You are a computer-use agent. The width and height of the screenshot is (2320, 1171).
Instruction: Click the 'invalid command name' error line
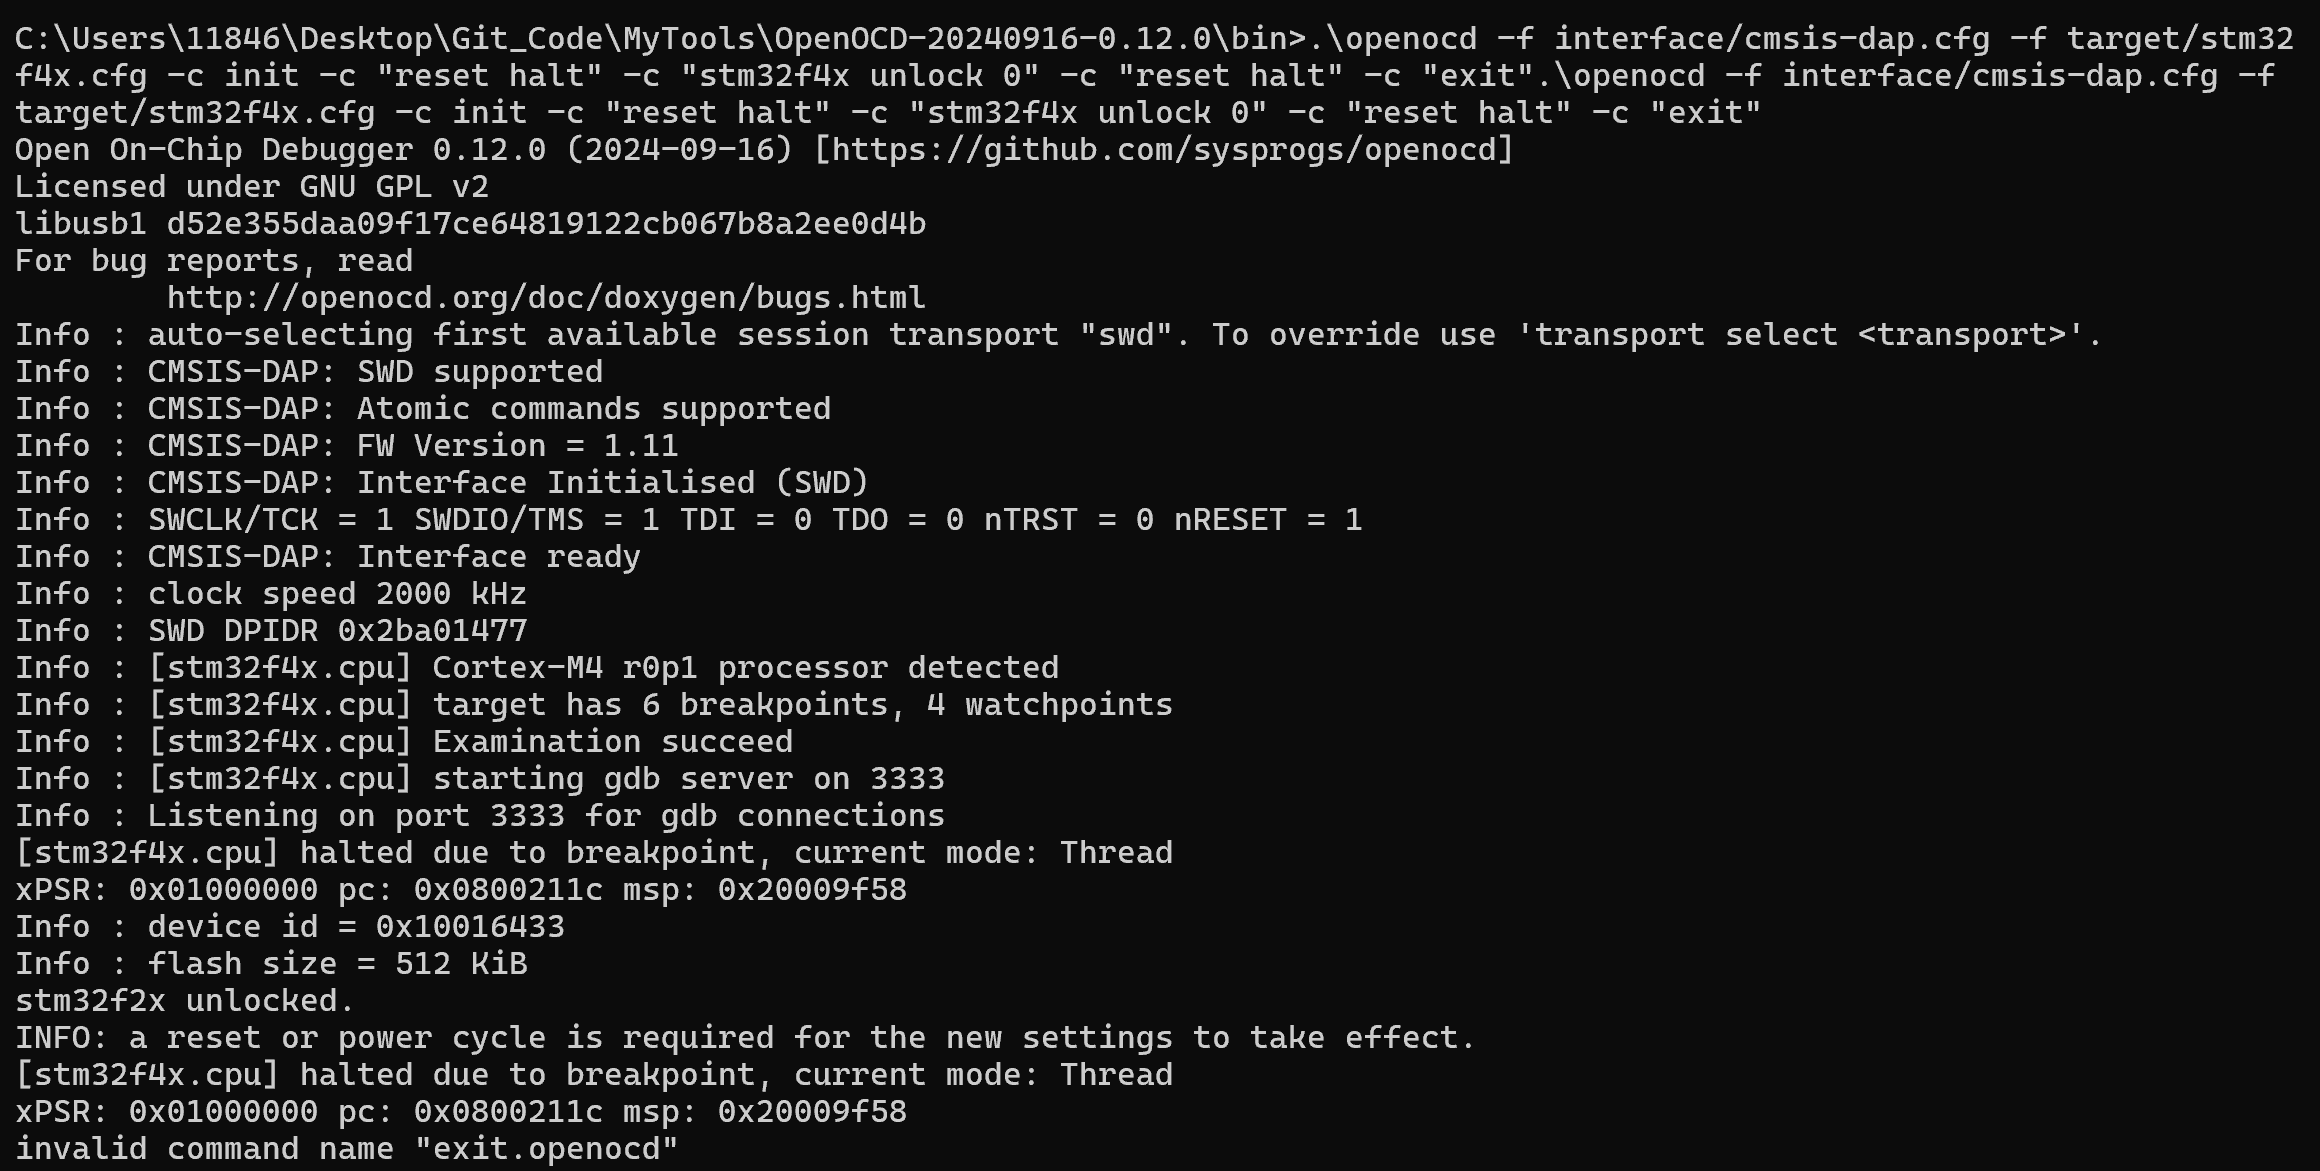pos(346,1149)
